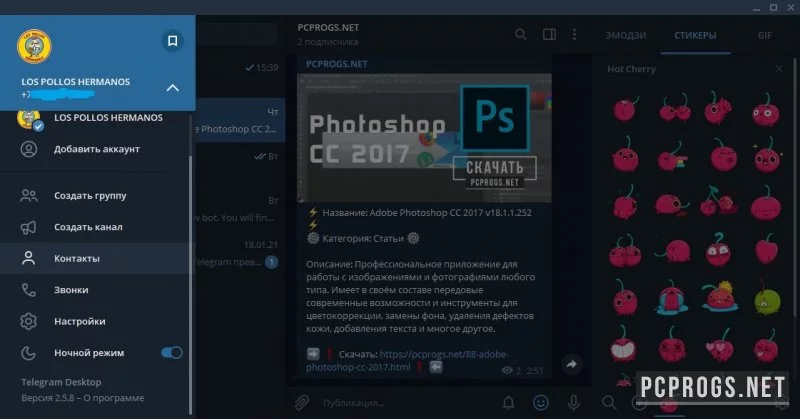Click the PCPROGS.NET channel header title
Viewport: 800px width, 419px height.
click(x=328, y=28)
